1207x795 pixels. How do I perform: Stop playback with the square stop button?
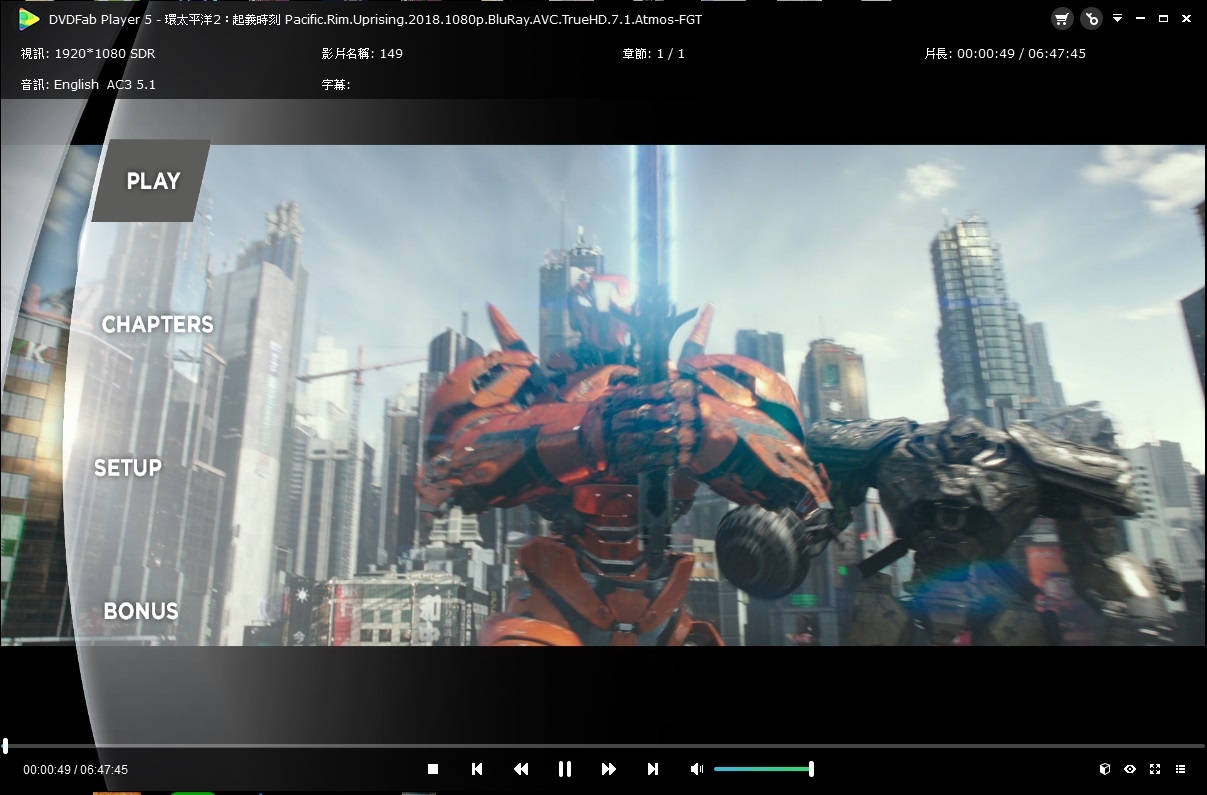click(x=433, y=769)
